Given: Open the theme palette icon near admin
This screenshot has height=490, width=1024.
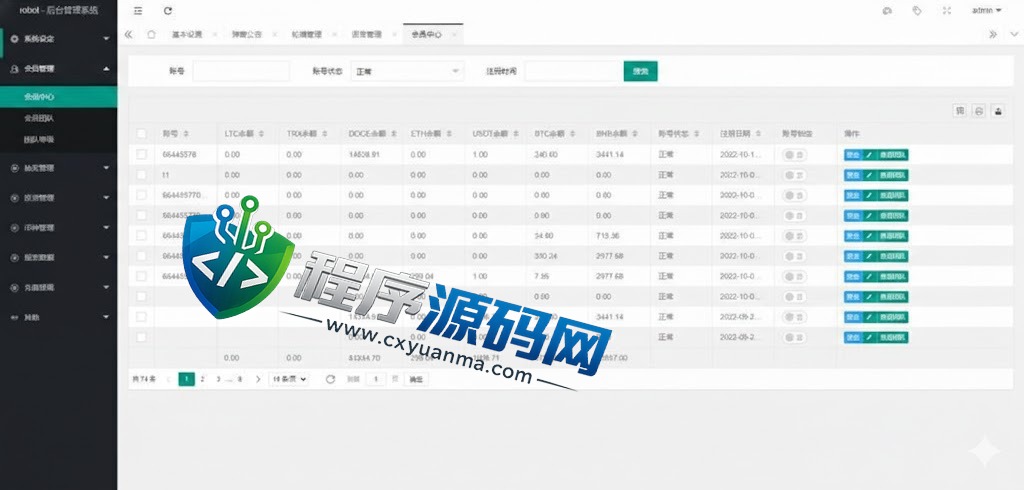Looking at the screenshot, I should (x=887, y=10).
